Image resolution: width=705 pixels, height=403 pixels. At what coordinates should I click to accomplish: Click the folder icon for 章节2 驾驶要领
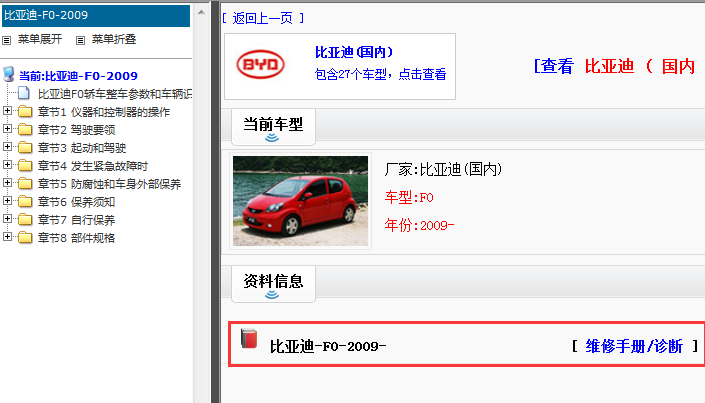click(x=25, y=129)
